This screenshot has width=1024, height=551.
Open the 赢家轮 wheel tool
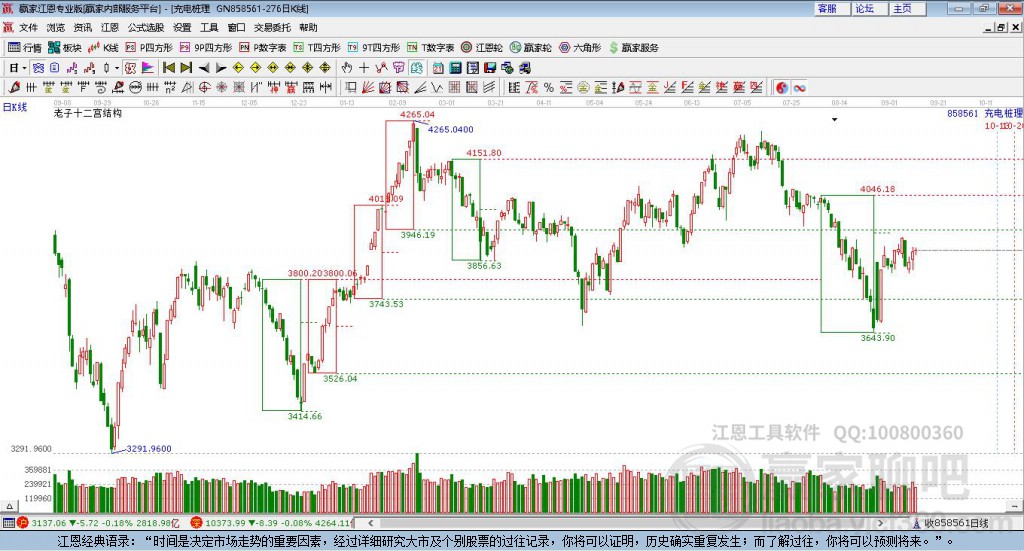point(530,48)
